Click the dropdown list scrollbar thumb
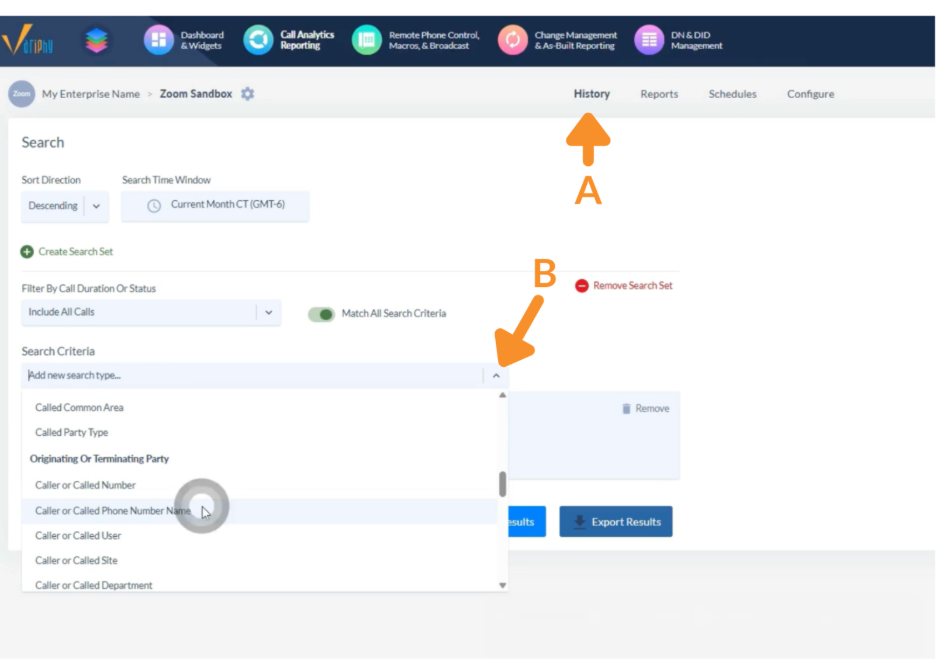936x667 pixels. pyautogui.click(x=502, y=484)
